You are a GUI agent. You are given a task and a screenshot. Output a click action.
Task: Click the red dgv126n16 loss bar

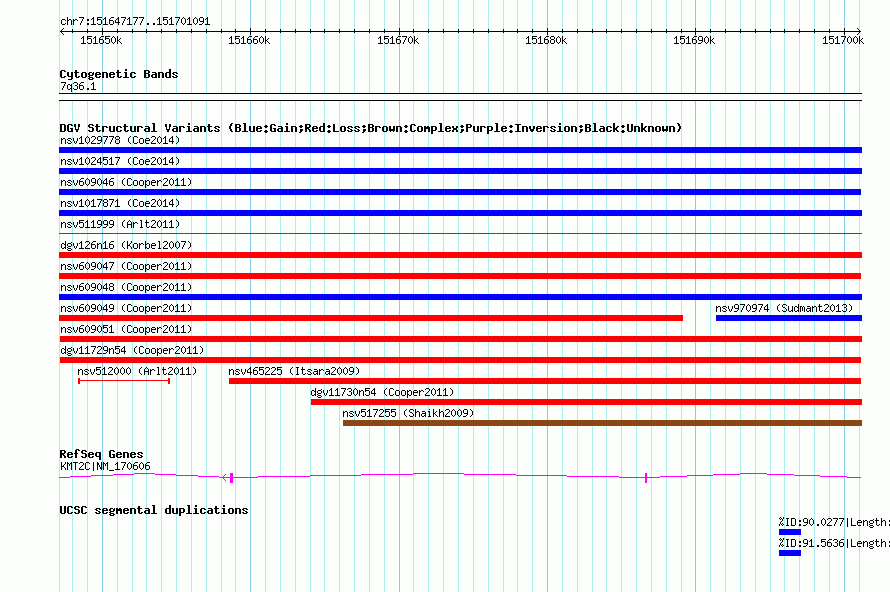tap(460, 255)
